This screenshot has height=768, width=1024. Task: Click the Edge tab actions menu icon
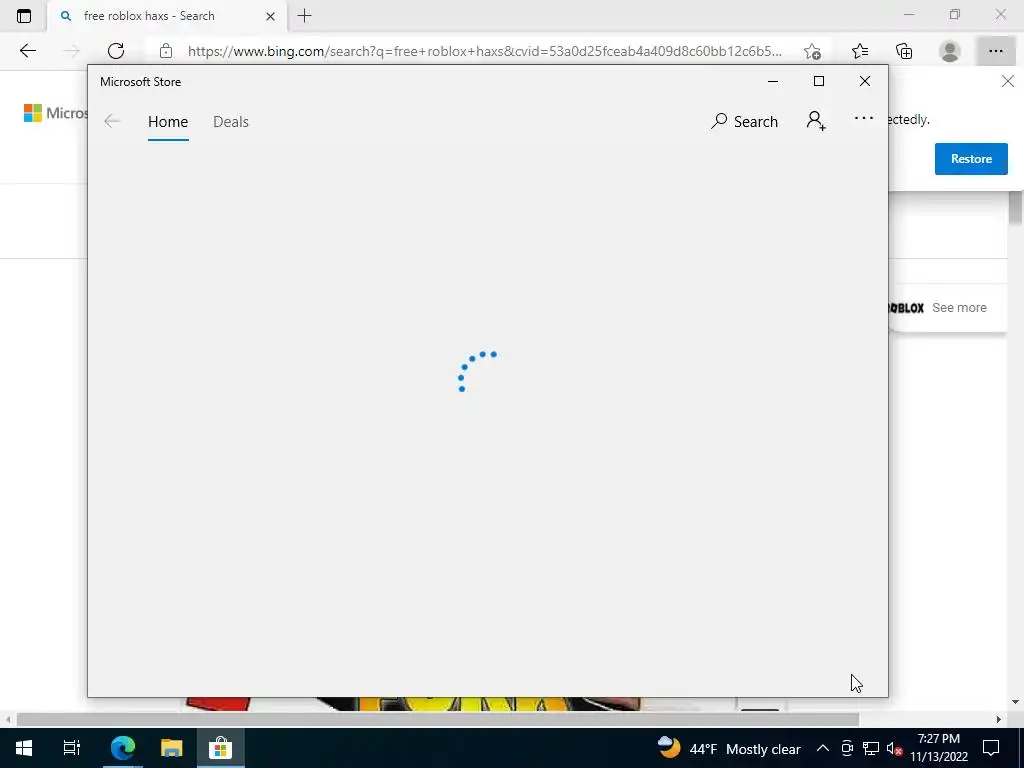[24, 16]
